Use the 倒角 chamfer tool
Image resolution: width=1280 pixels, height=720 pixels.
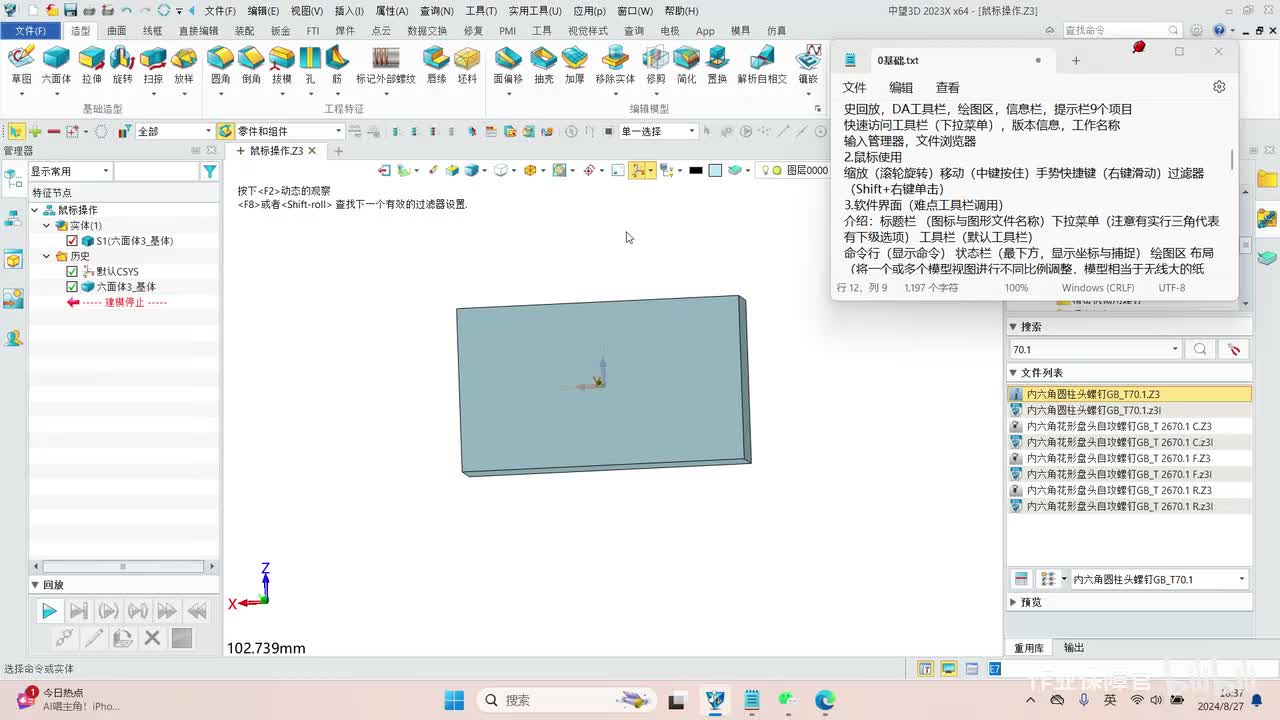[251, 64]
